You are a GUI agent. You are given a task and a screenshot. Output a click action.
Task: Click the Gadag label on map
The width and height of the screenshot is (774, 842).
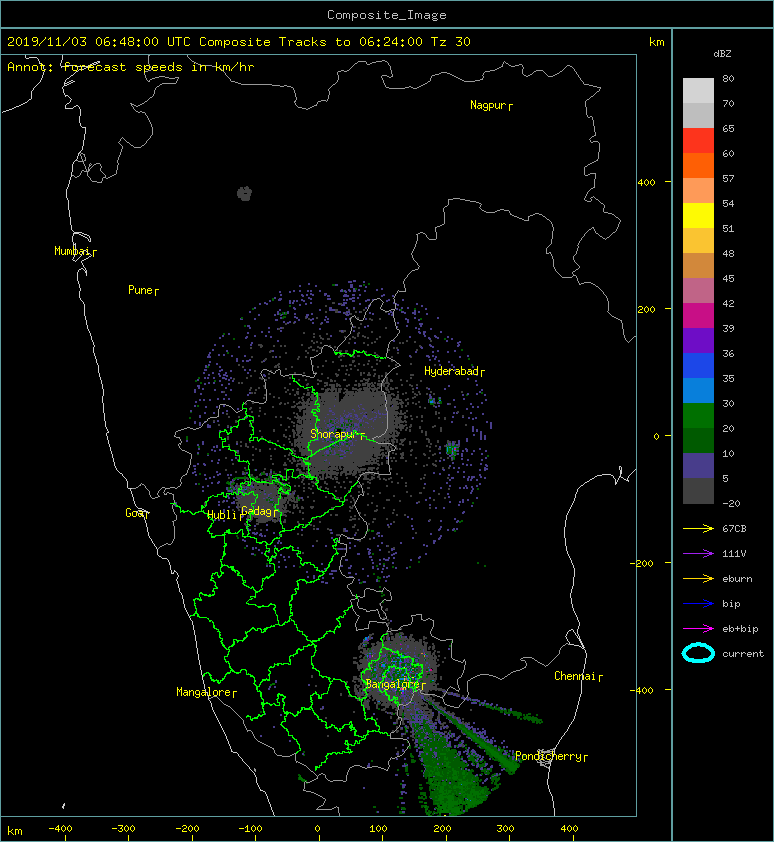pos(257,511)
